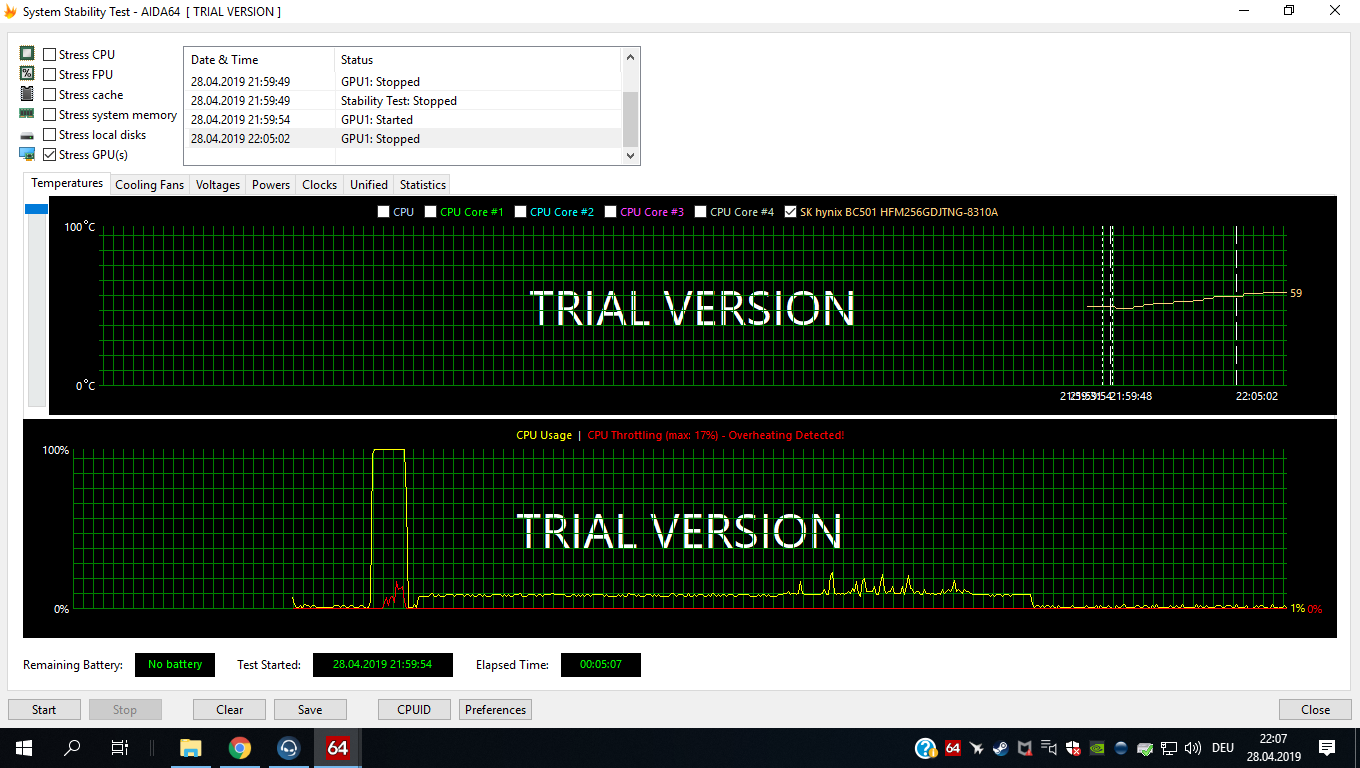The image size is (1360, 768).
Task: Click the network connection tray icon
Action: [1169, 747]
